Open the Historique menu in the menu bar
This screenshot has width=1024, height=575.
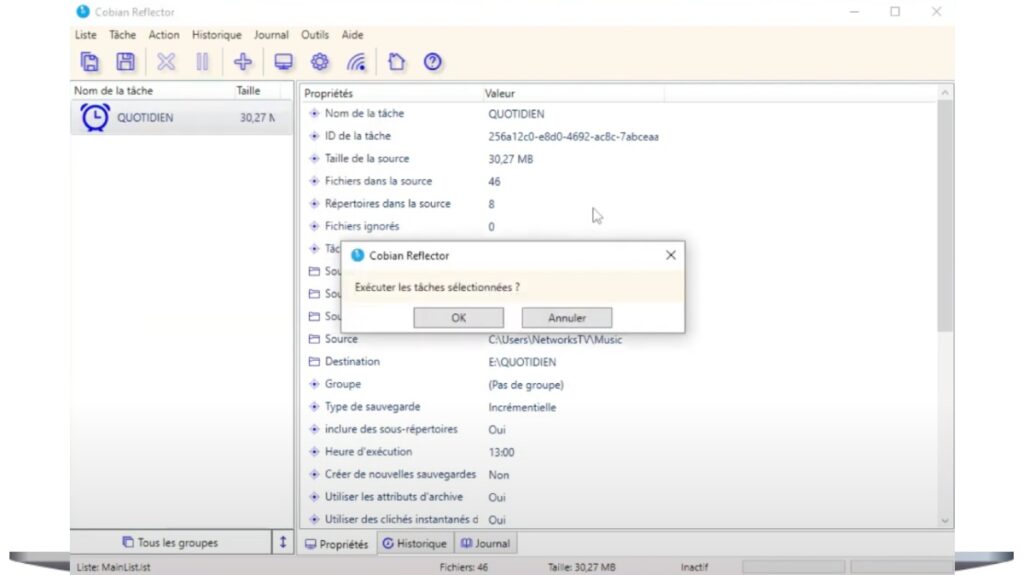coord(217,35)
